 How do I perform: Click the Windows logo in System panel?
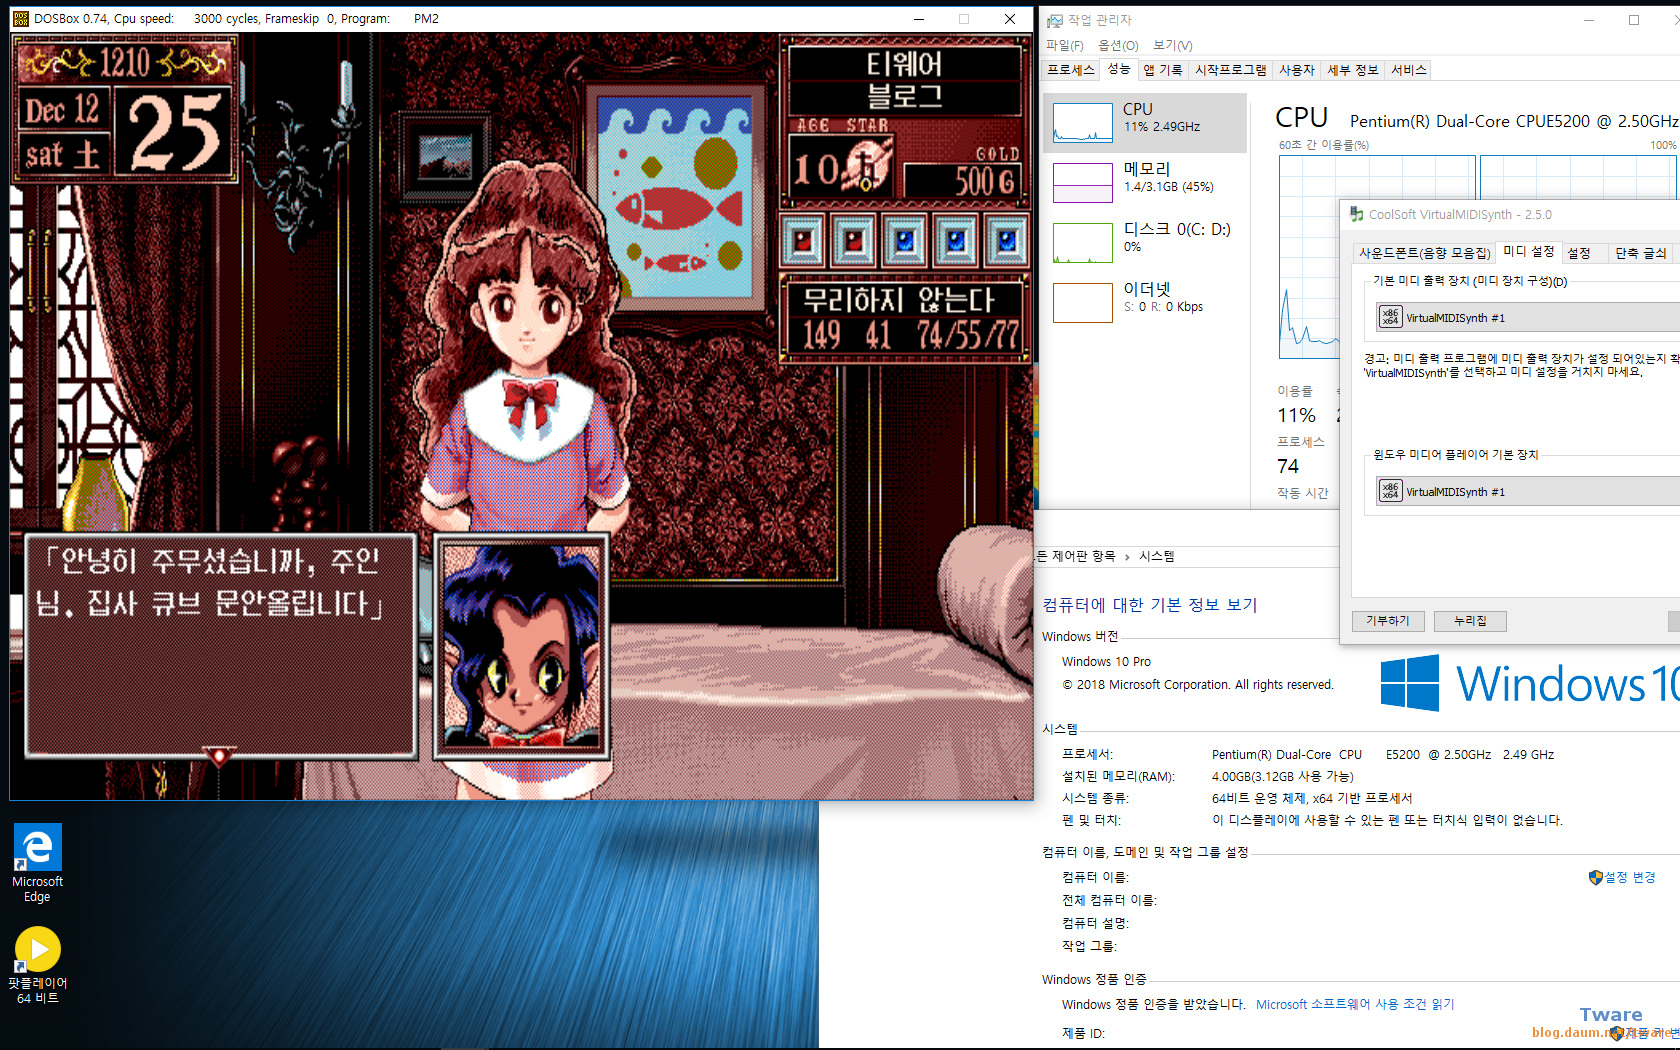pos(1410,683)
